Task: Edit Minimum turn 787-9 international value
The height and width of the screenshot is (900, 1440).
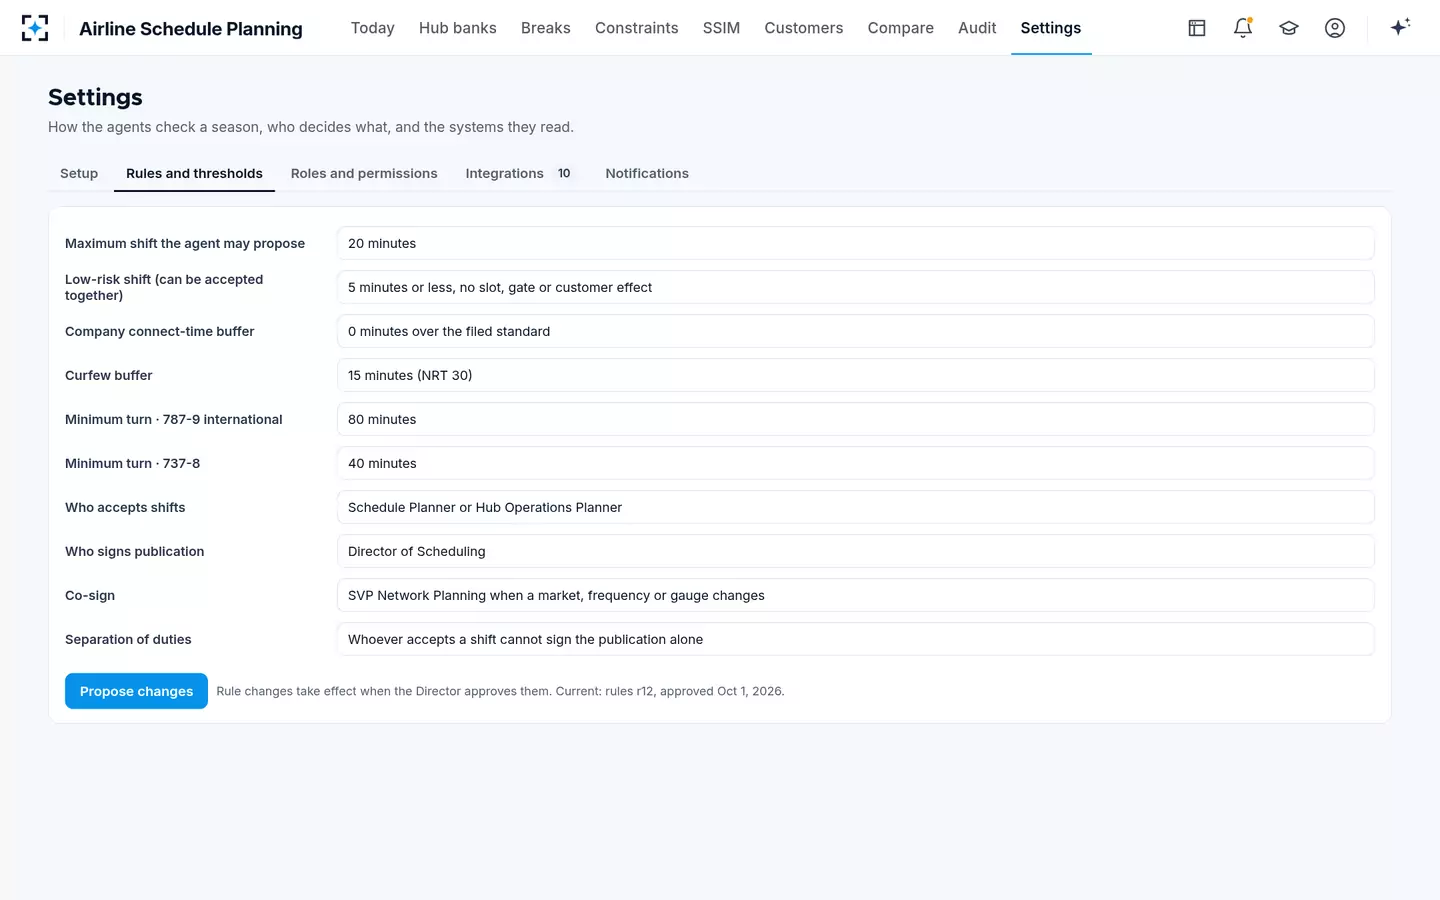Action: (x=856, y=419)
